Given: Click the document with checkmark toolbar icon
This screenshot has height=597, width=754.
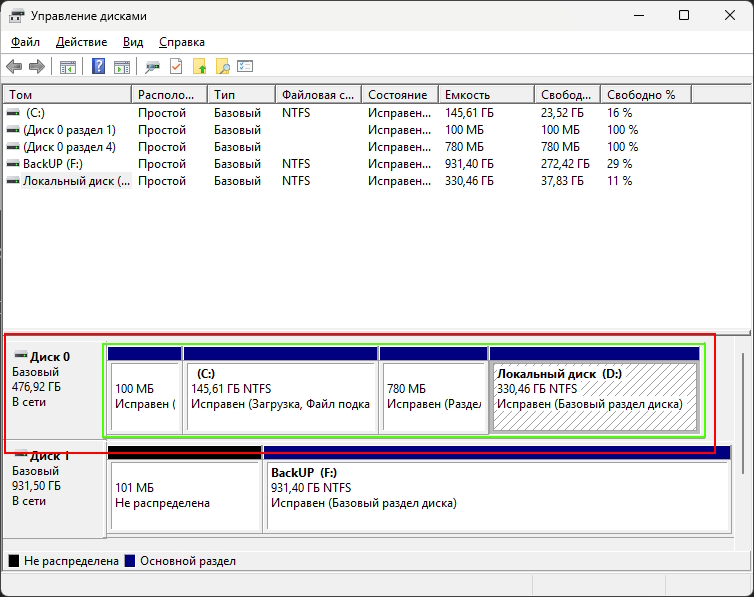Looking at the screenshot, I should click(176, 66).
